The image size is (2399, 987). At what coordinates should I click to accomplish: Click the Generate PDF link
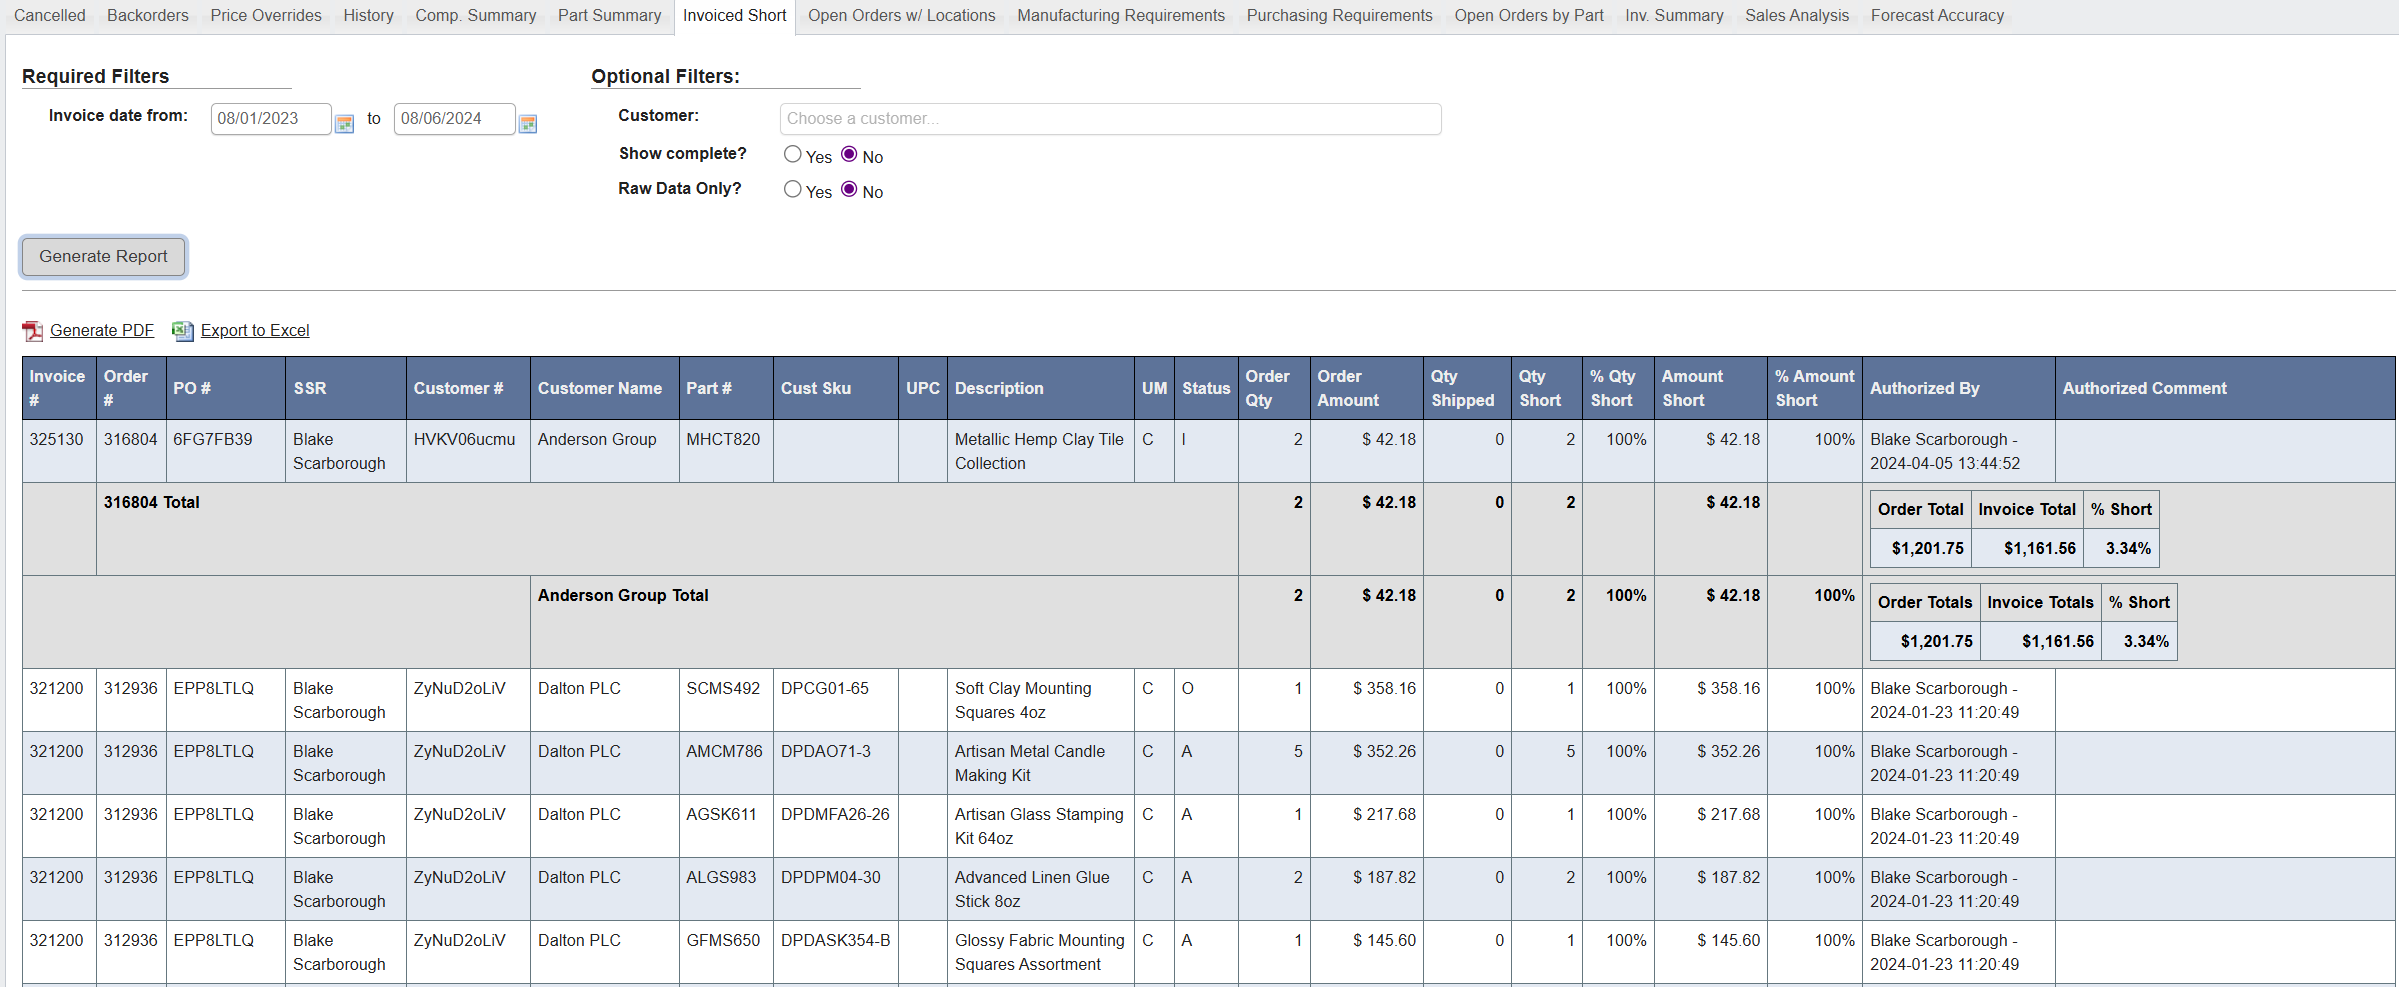pos(102,330)
